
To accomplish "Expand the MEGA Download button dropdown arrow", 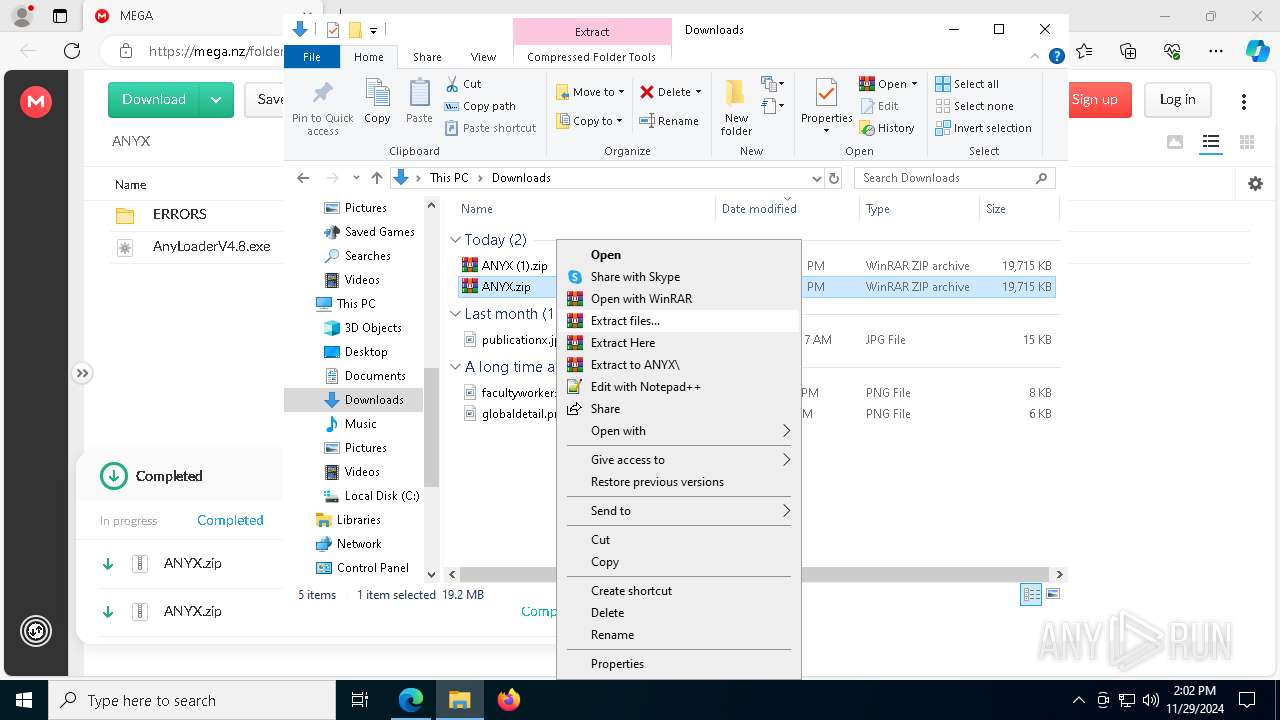I will click(216, 100).
